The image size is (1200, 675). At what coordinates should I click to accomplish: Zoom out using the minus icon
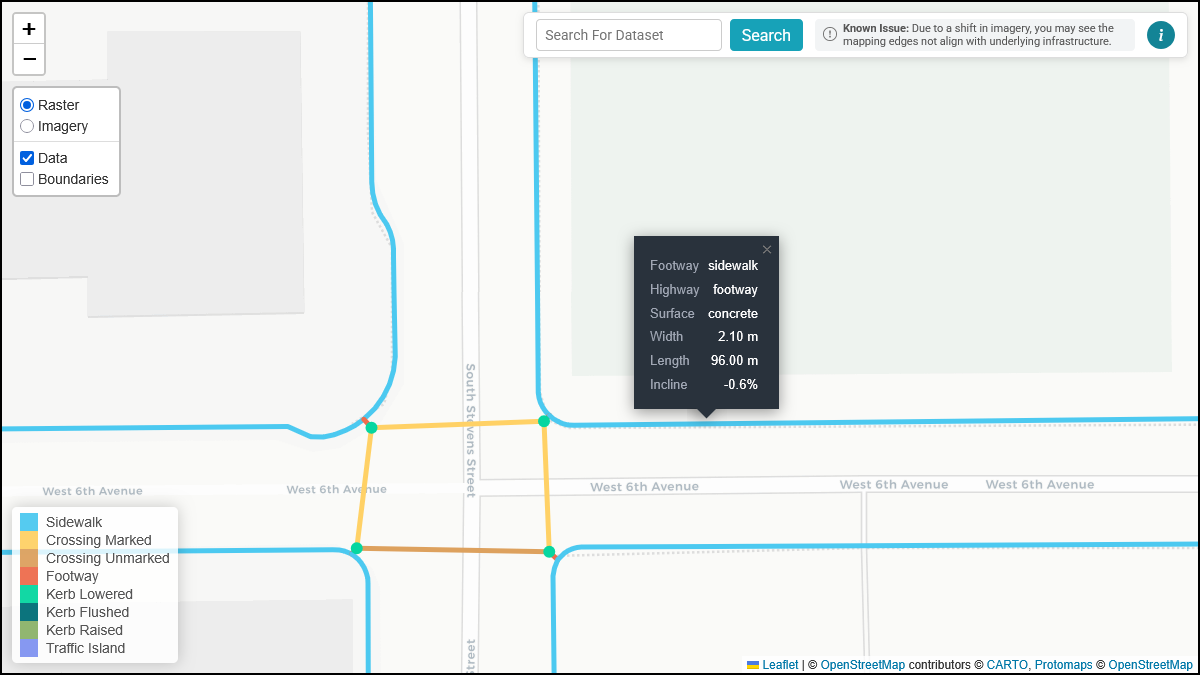click(29, 59)
